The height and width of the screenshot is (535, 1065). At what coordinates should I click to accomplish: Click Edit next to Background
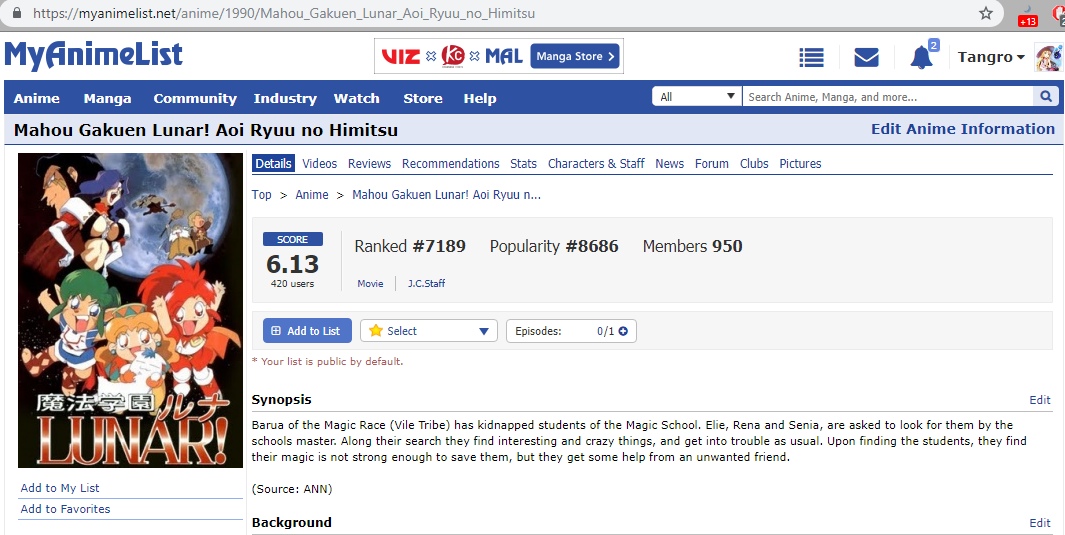coord(1040,523)
